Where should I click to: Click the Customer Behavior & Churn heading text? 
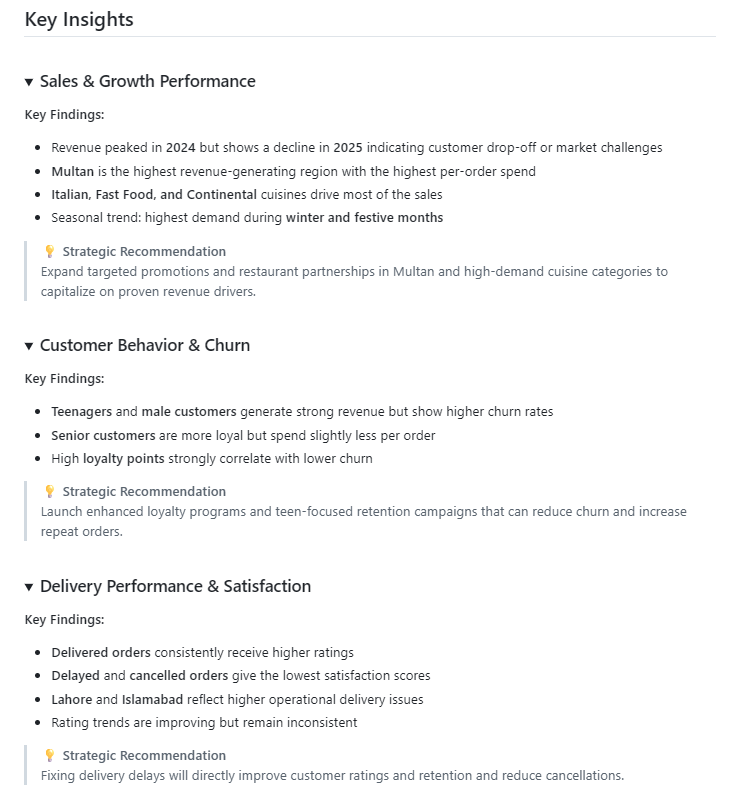[145, 345]
